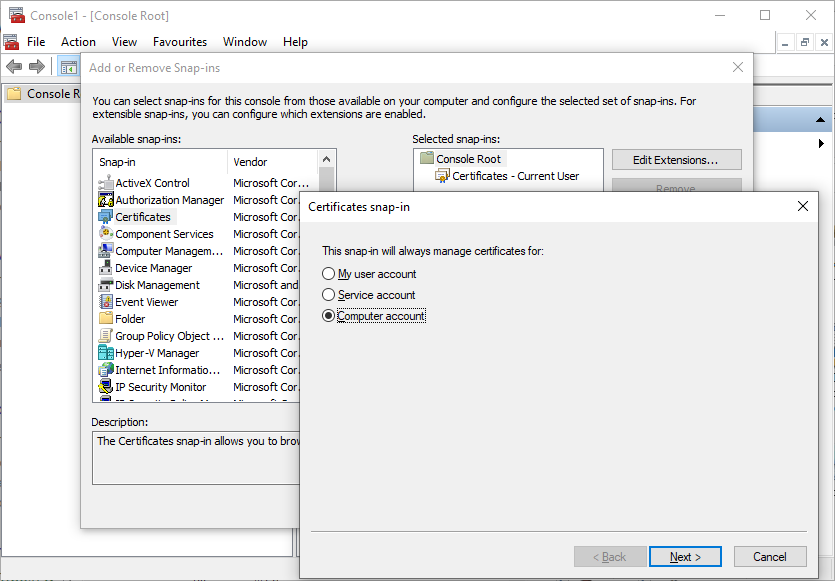Open the Action menu
835x581 pixels.
pyautogui.click(x=78, y=42)
